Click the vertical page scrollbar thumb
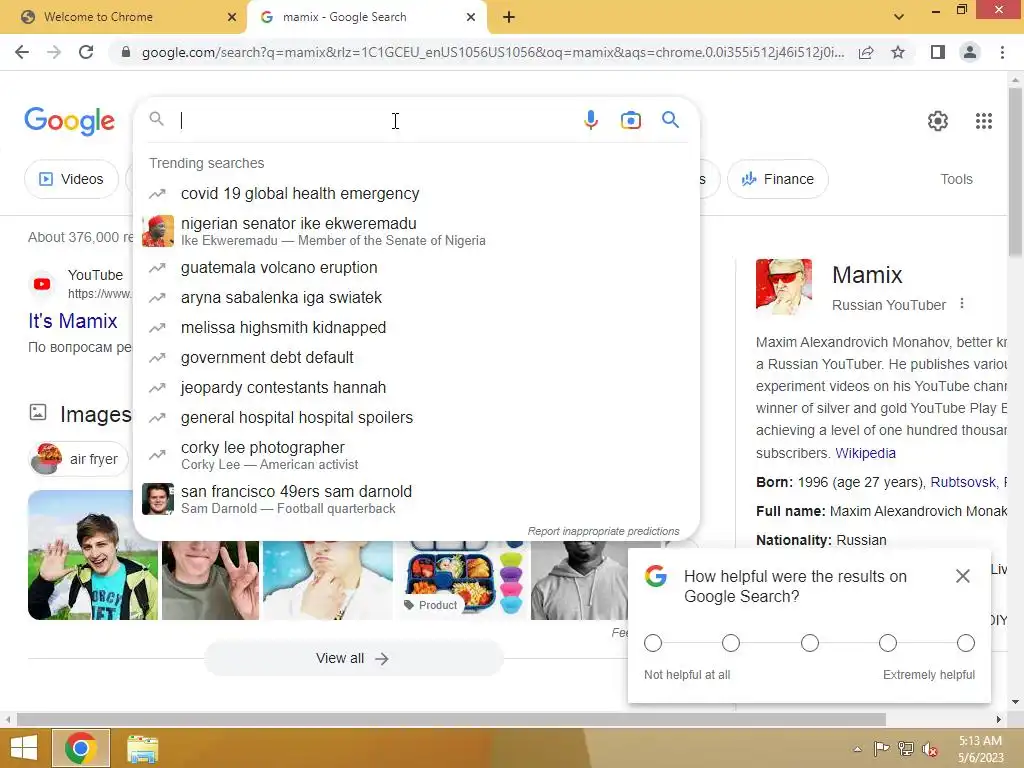This screenshot has height=768, width=1024. coord(1015,171)
